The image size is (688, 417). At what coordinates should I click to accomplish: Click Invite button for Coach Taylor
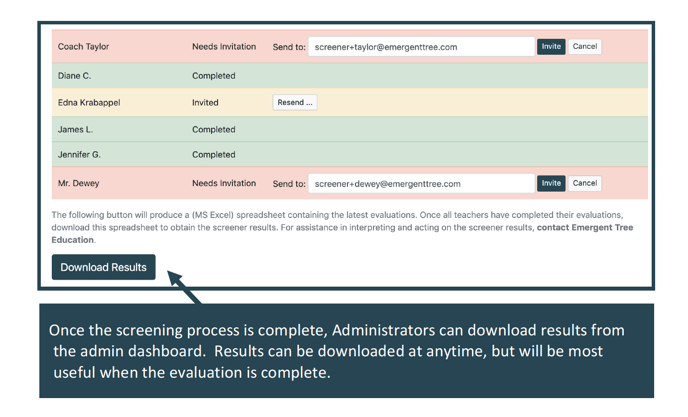tap(551, 47)
